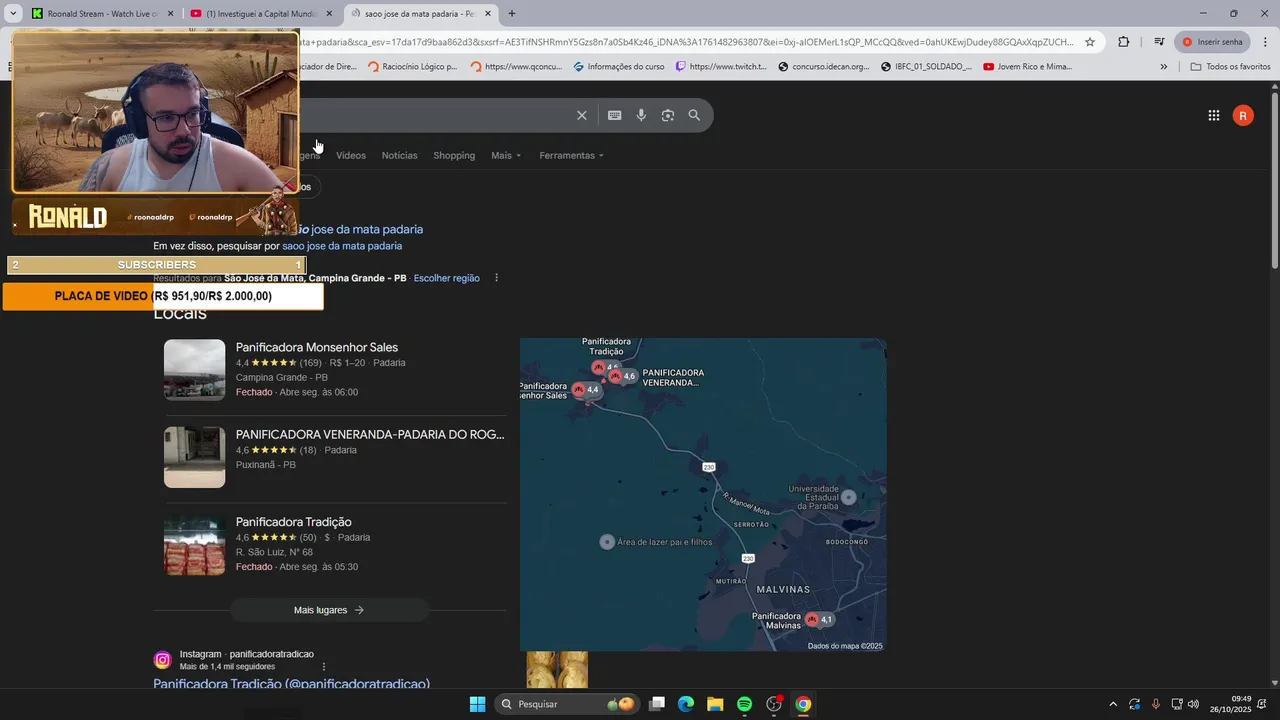Click Escolher região link
Image resolution: width=1280 pixels, height=720 pixels.
446,278
